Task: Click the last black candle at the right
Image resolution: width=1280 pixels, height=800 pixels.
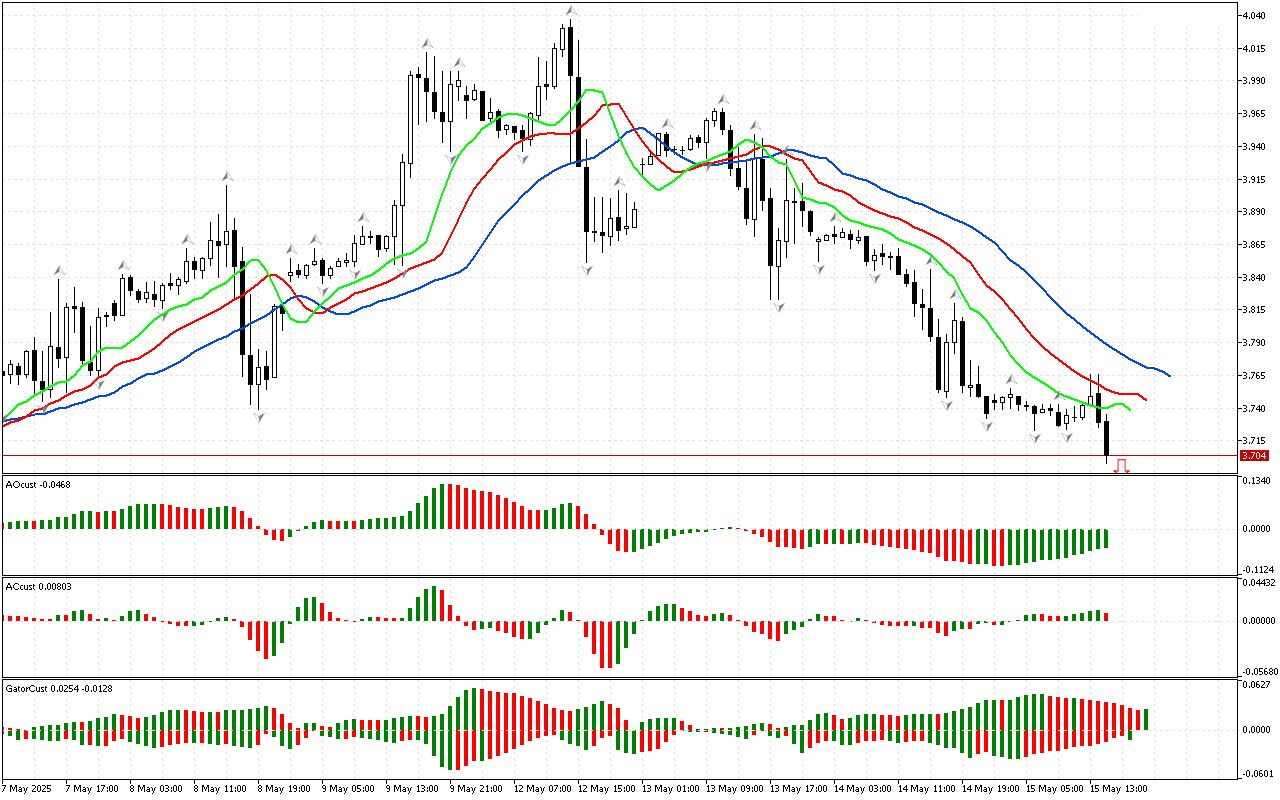Action: 1106,438
